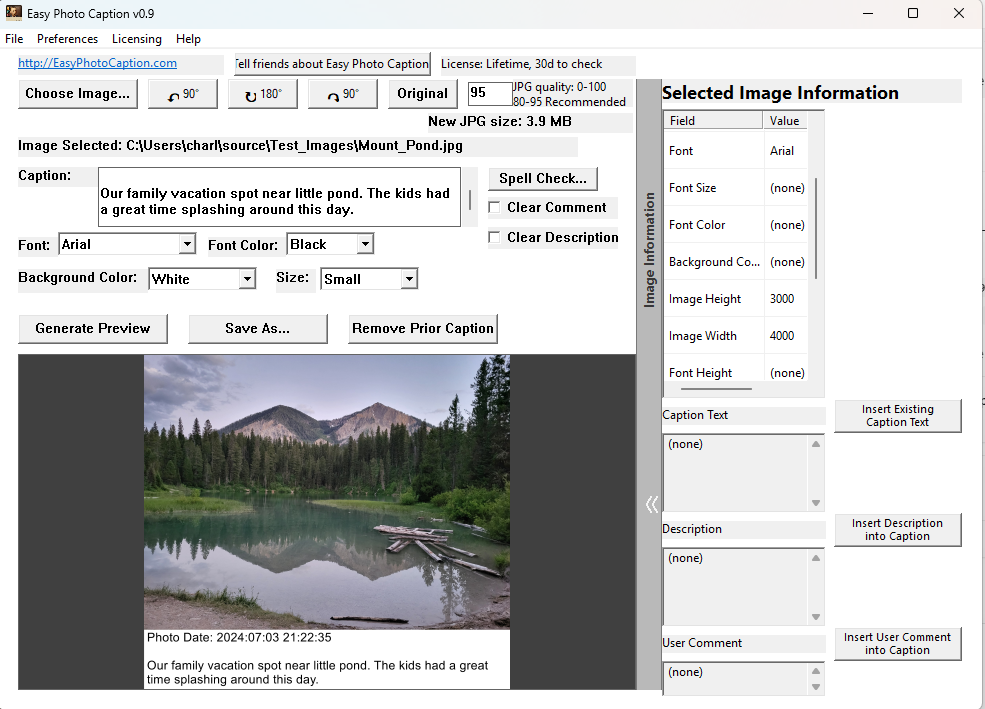Click inside the Description (none) box

[736, 586]
